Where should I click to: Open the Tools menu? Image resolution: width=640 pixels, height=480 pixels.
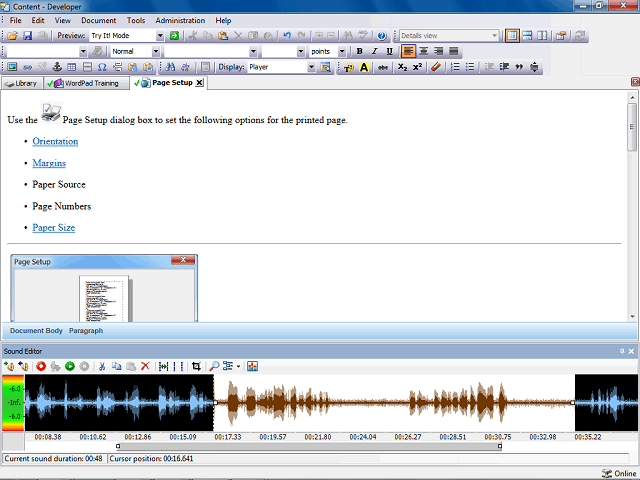coord(136,20)
